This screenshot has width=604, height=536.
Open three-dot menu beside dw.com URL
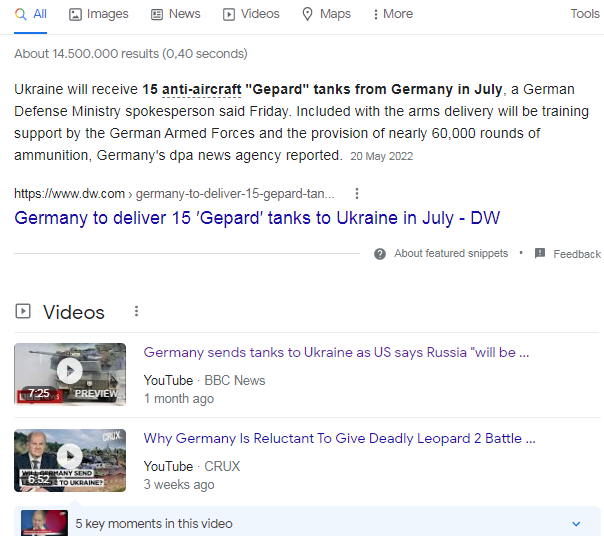357,193
